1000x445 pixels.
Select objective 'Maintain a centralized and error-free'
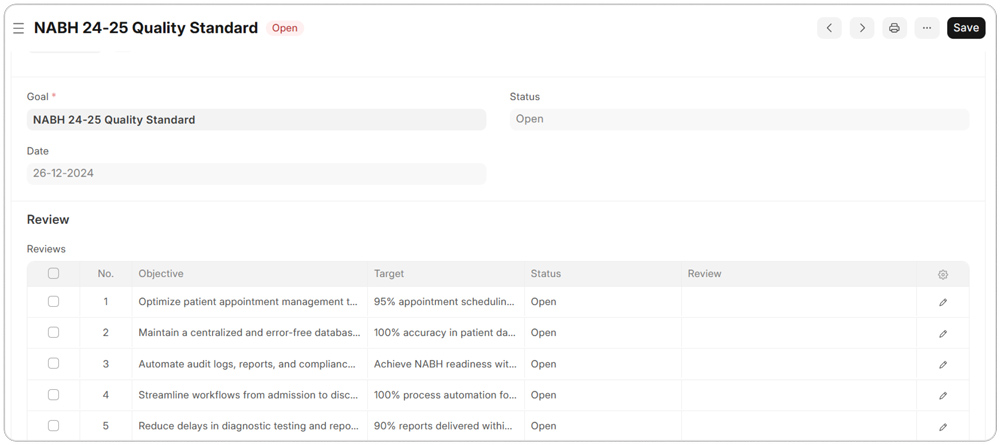(249, 333)
